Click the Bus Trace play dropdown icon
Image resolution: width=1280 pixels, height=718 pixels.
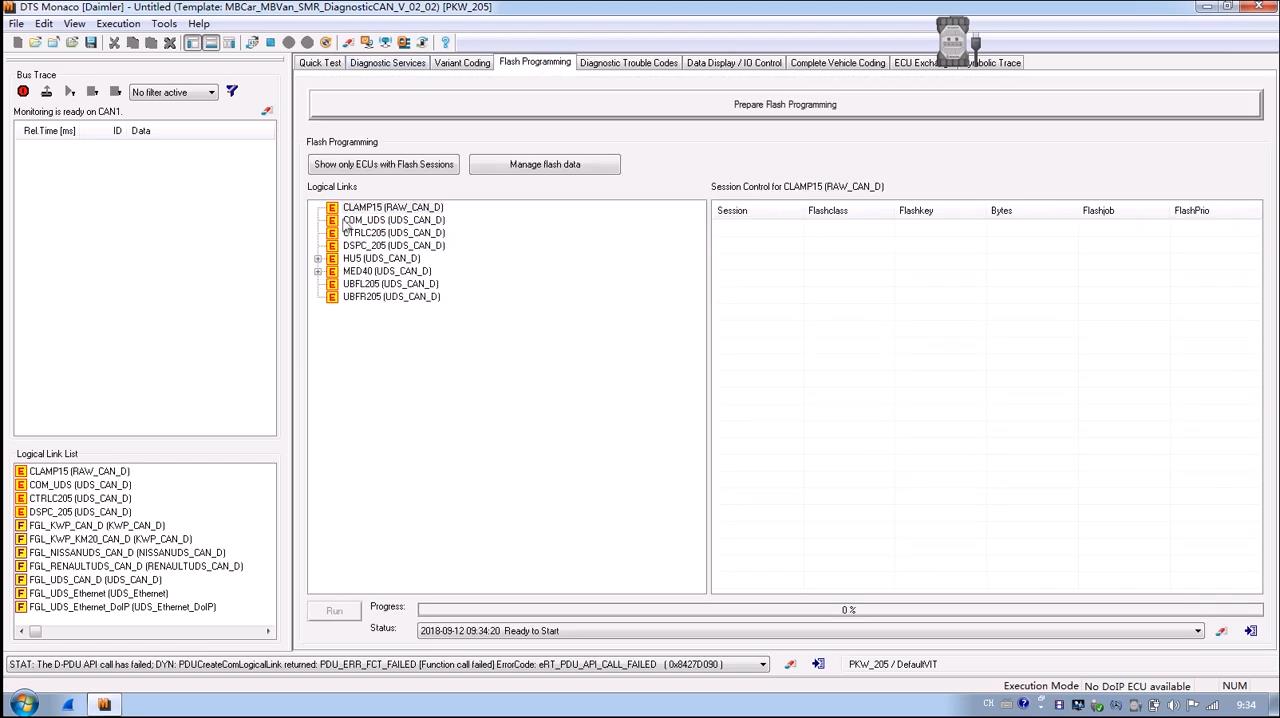pos(70,92)
